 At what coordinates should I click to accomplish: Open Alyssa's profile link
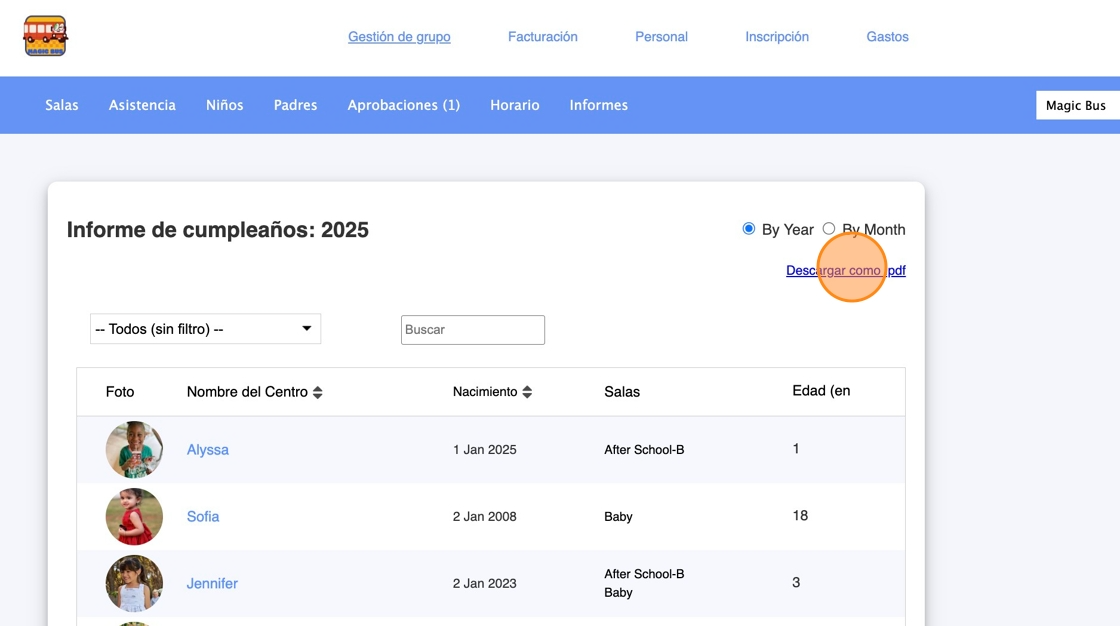point(208,449)
